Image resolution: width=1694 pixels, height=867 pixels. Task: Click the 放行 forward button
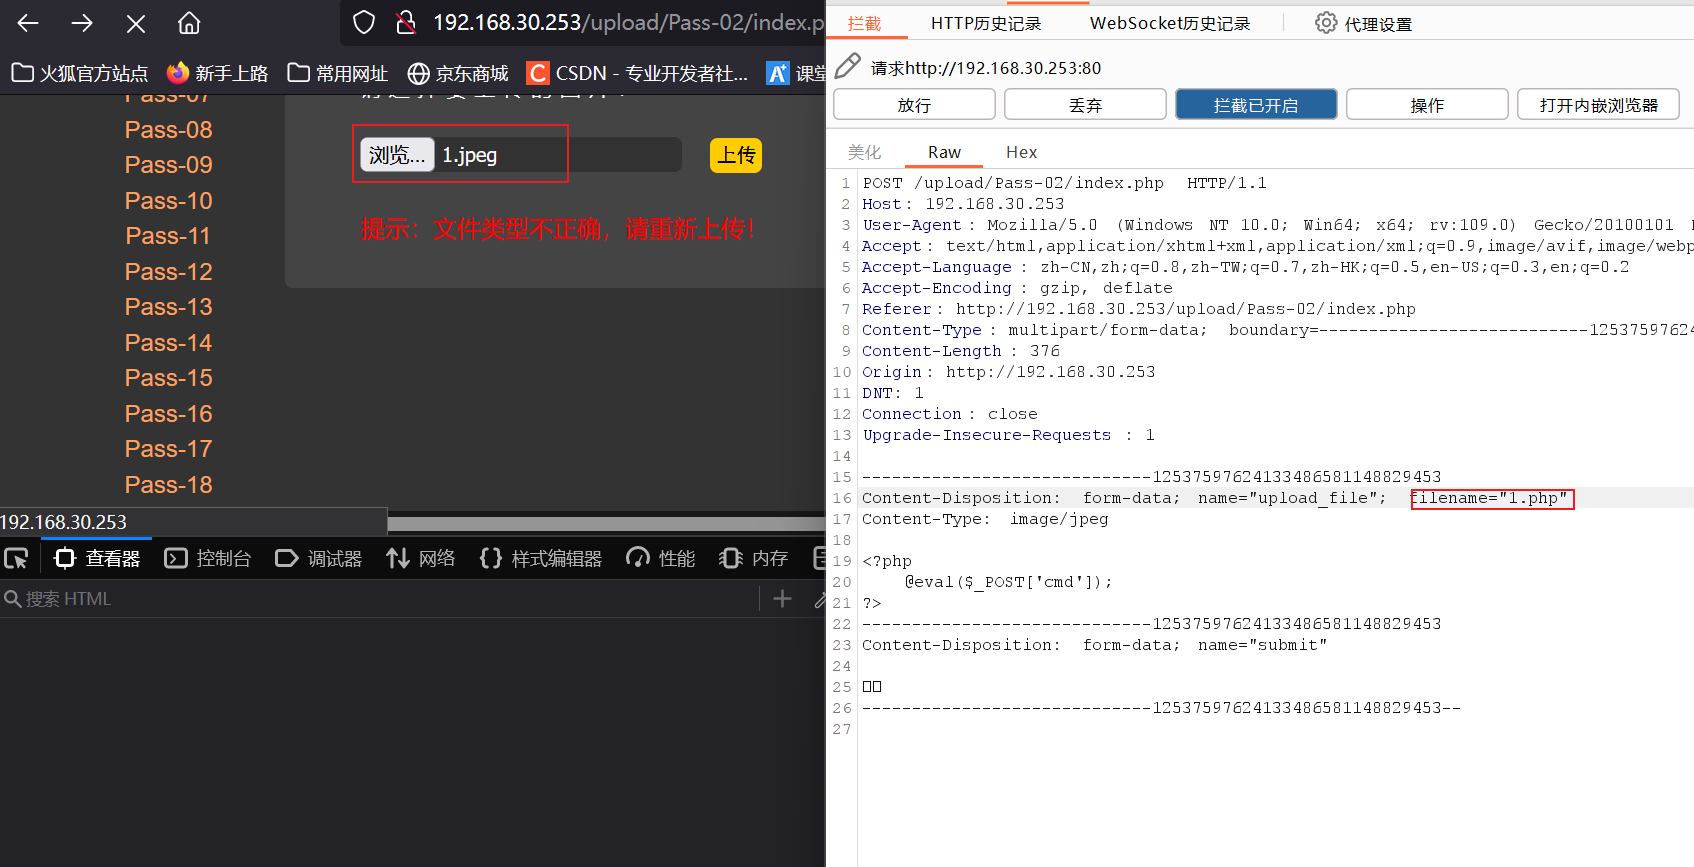coord(914,105)
